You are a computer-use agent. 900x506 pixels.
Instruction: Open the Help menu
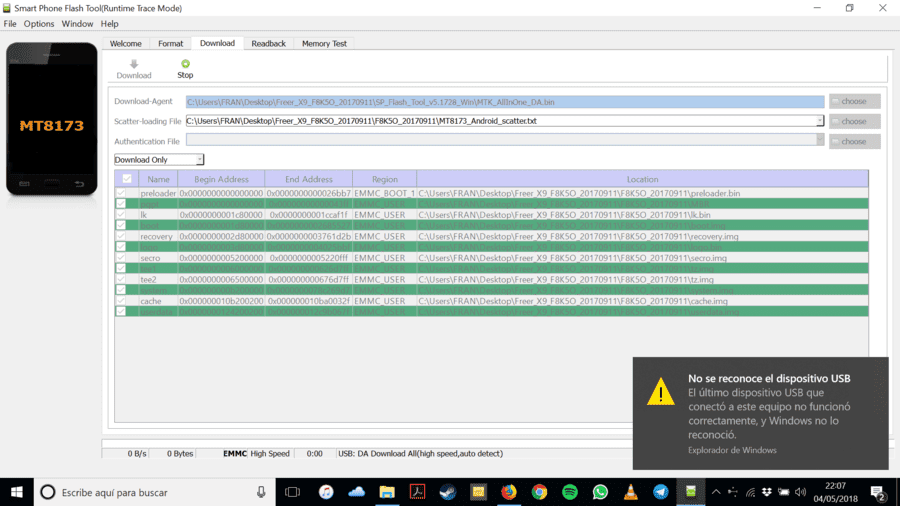pyautogui.click(x=110, y=24)
